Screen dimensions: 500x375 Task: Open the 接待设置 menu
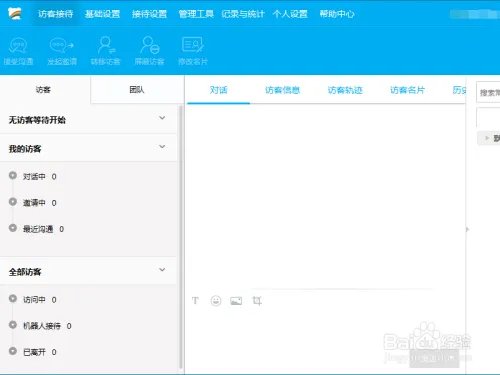149,14
